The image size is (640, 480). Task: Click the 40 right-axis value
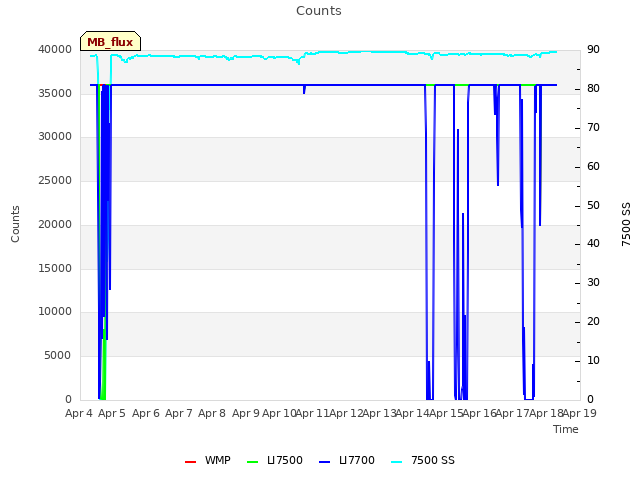pos(593,244)
